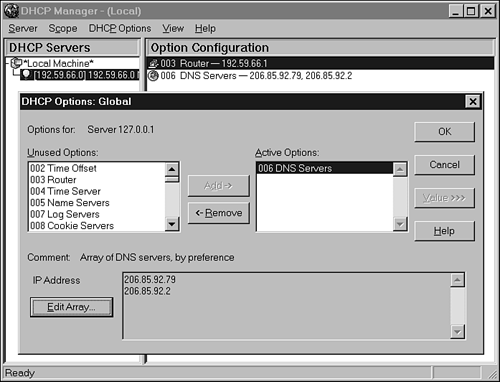The height and width of the screenshot is (382, 500).
Task: Open the Scope menu
Action: click(63, 28)
